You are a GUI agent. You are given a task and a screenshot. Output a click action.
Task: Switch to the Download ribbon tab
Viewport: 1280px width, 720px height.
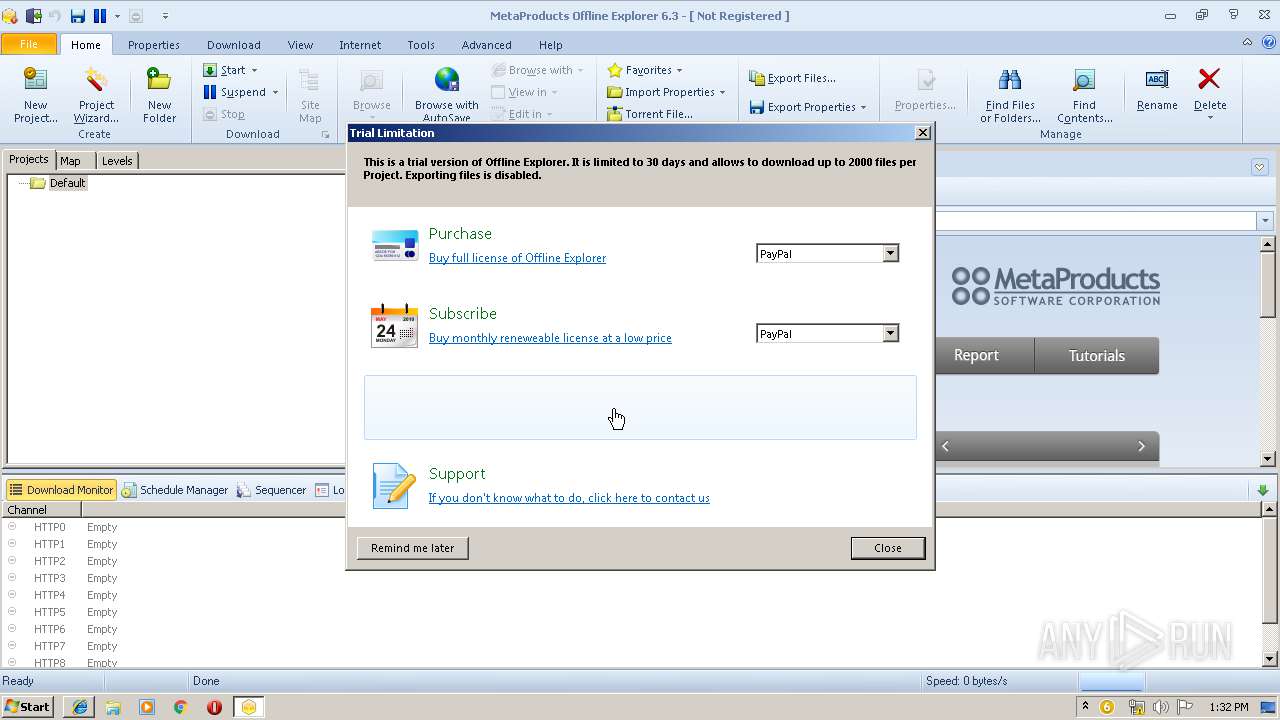(234, 45)
